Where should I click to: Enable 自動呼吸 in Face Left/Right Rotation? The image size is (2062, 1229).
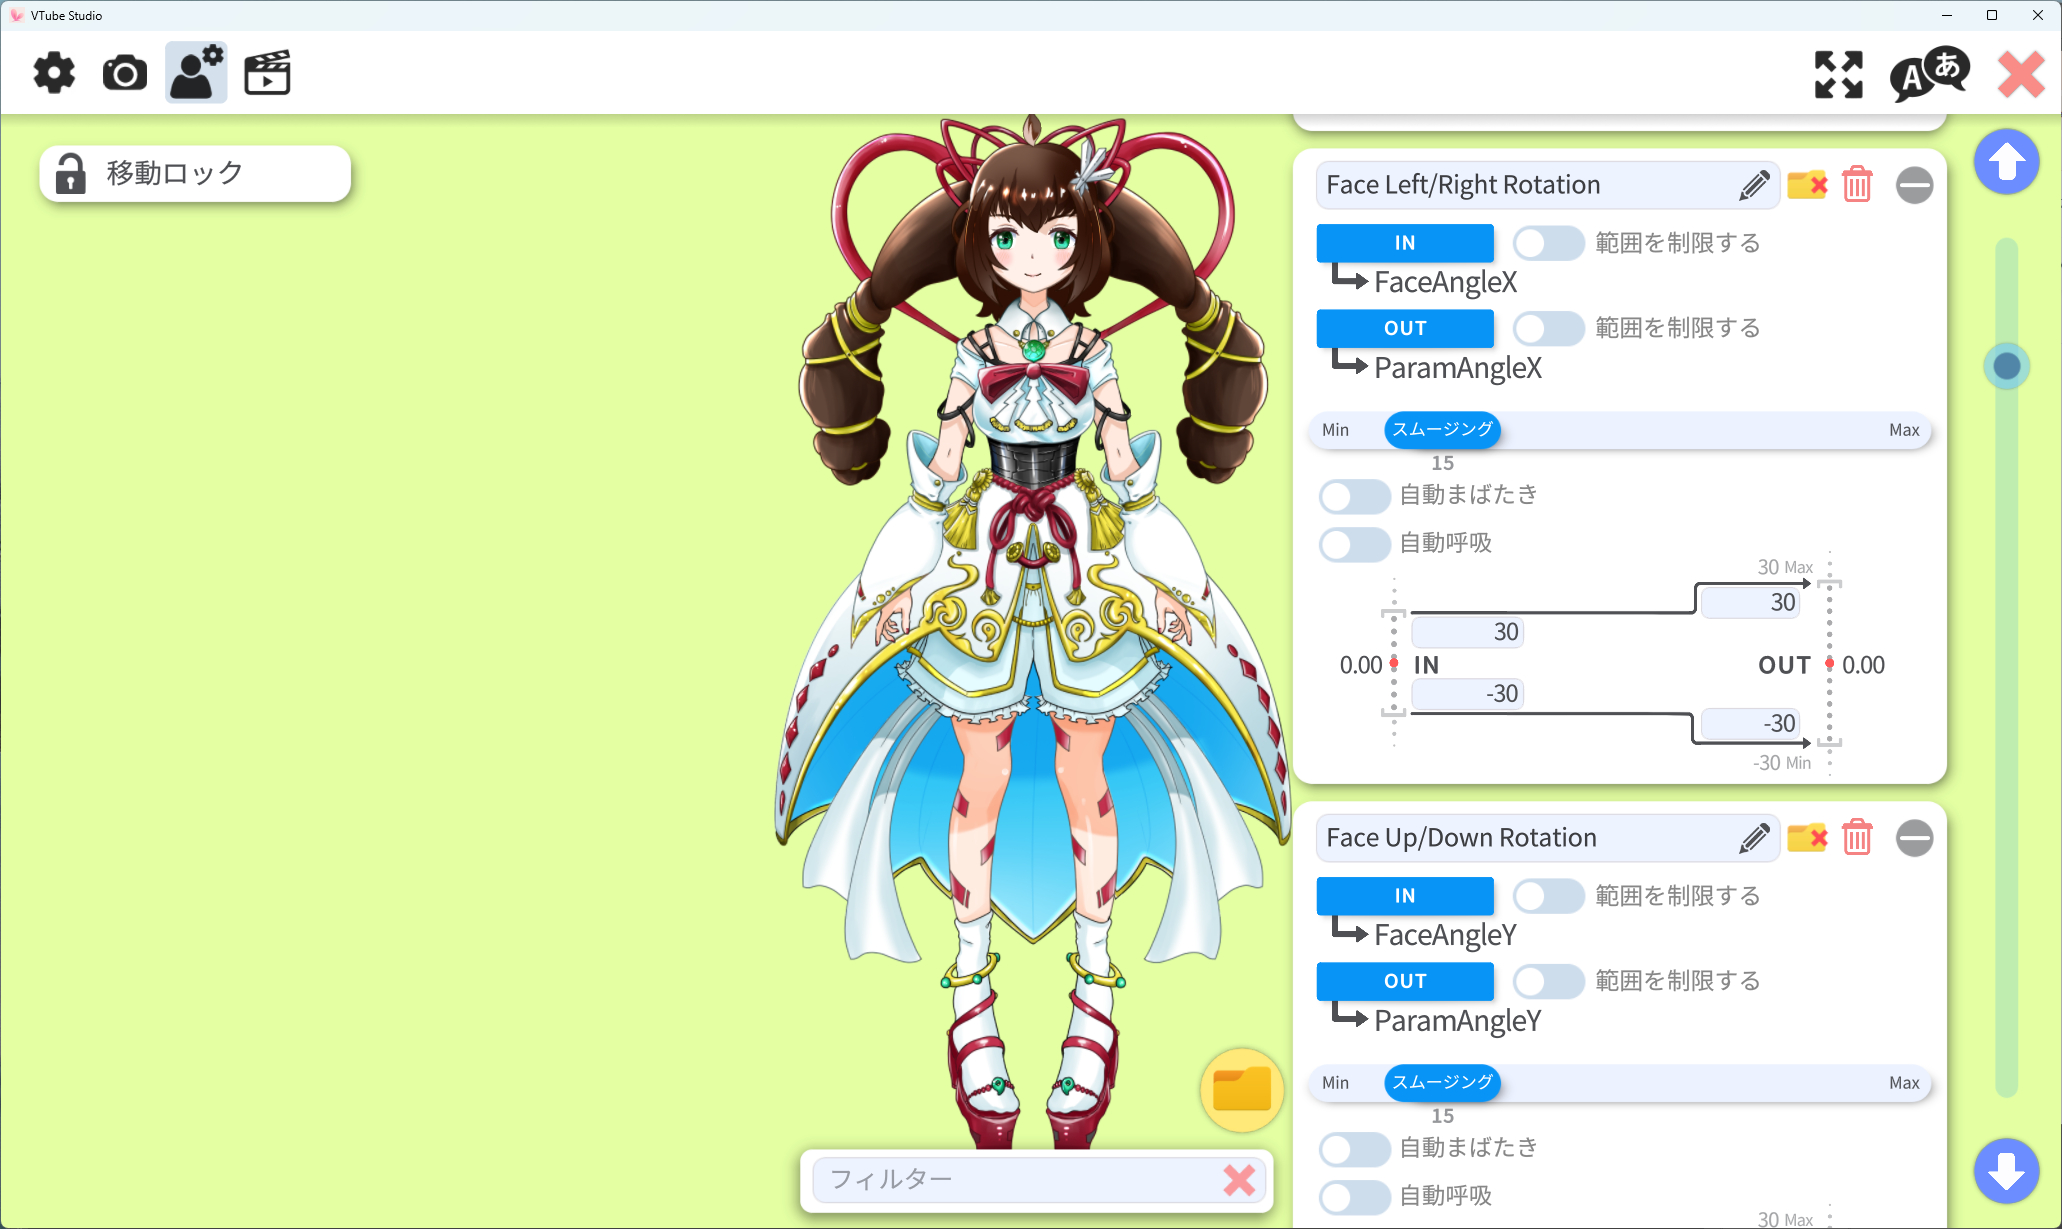(x=1354, y=544)
